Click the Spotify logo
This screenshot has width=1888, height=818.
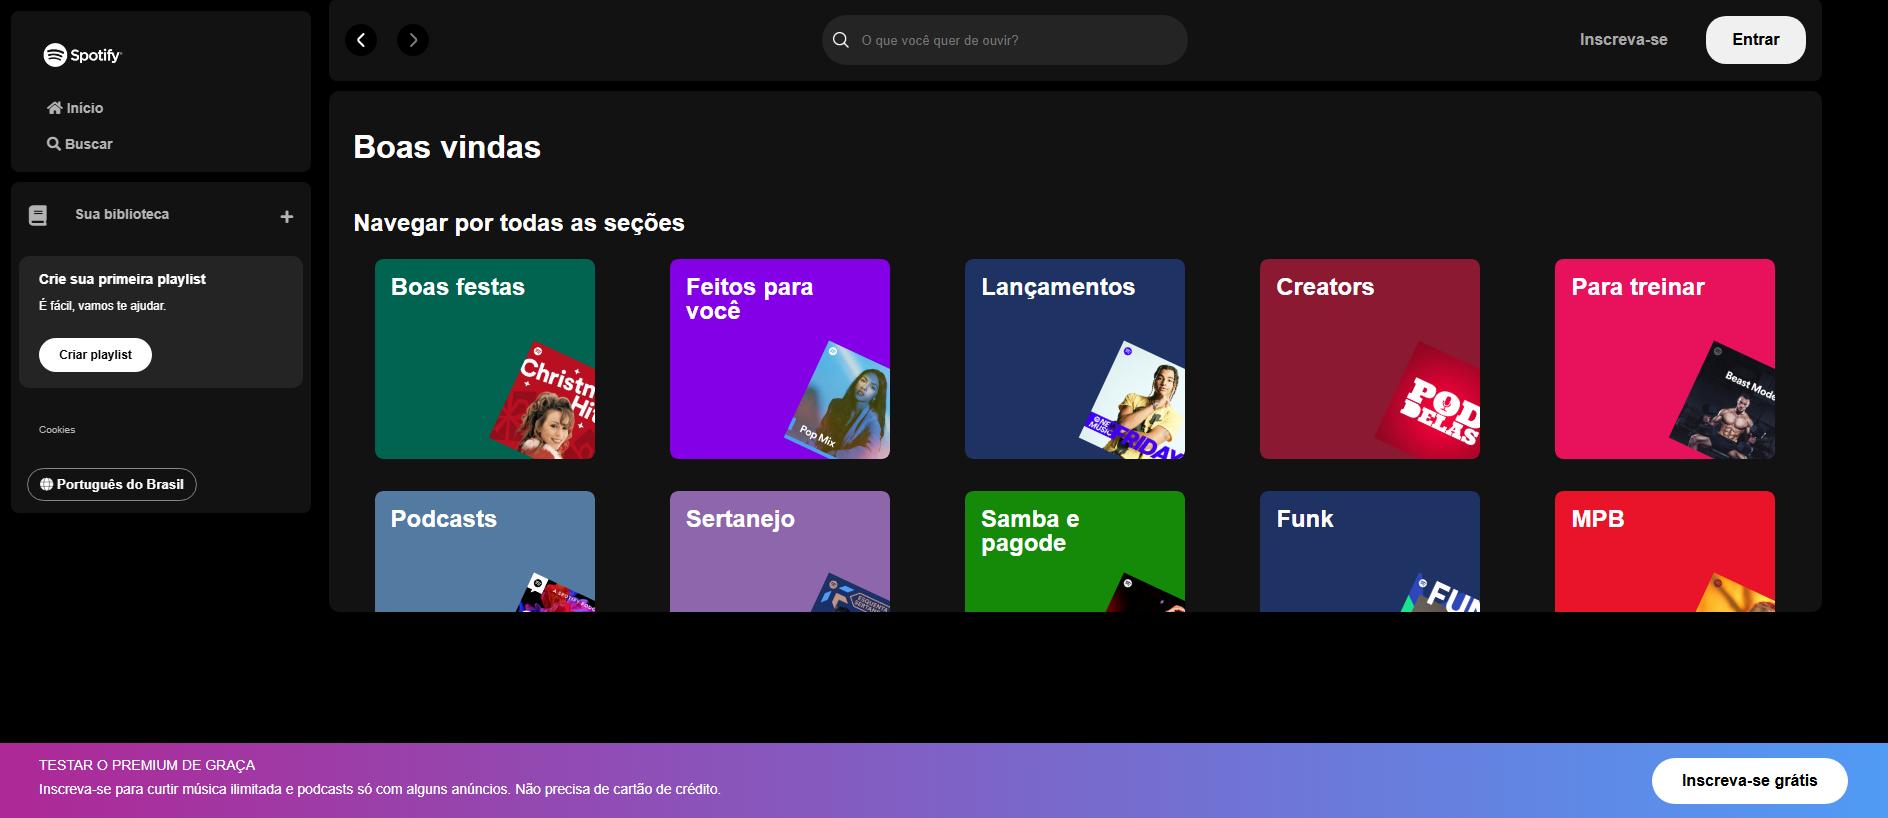[x=82, y=55]
